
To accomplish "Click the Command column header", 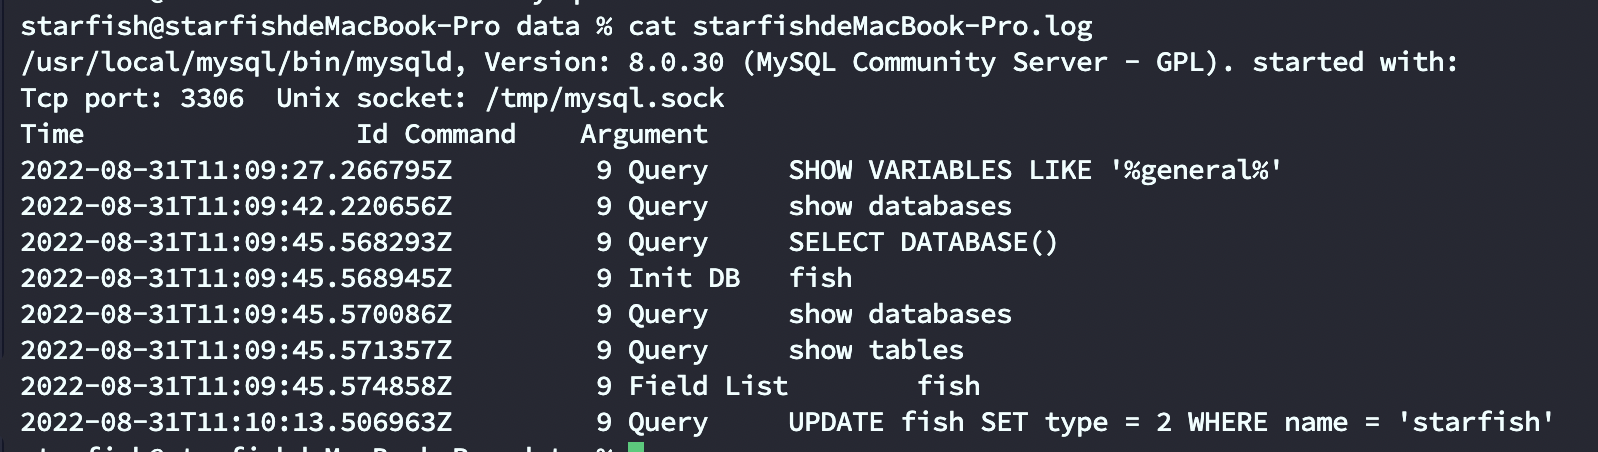I will [x=460, y=134].
